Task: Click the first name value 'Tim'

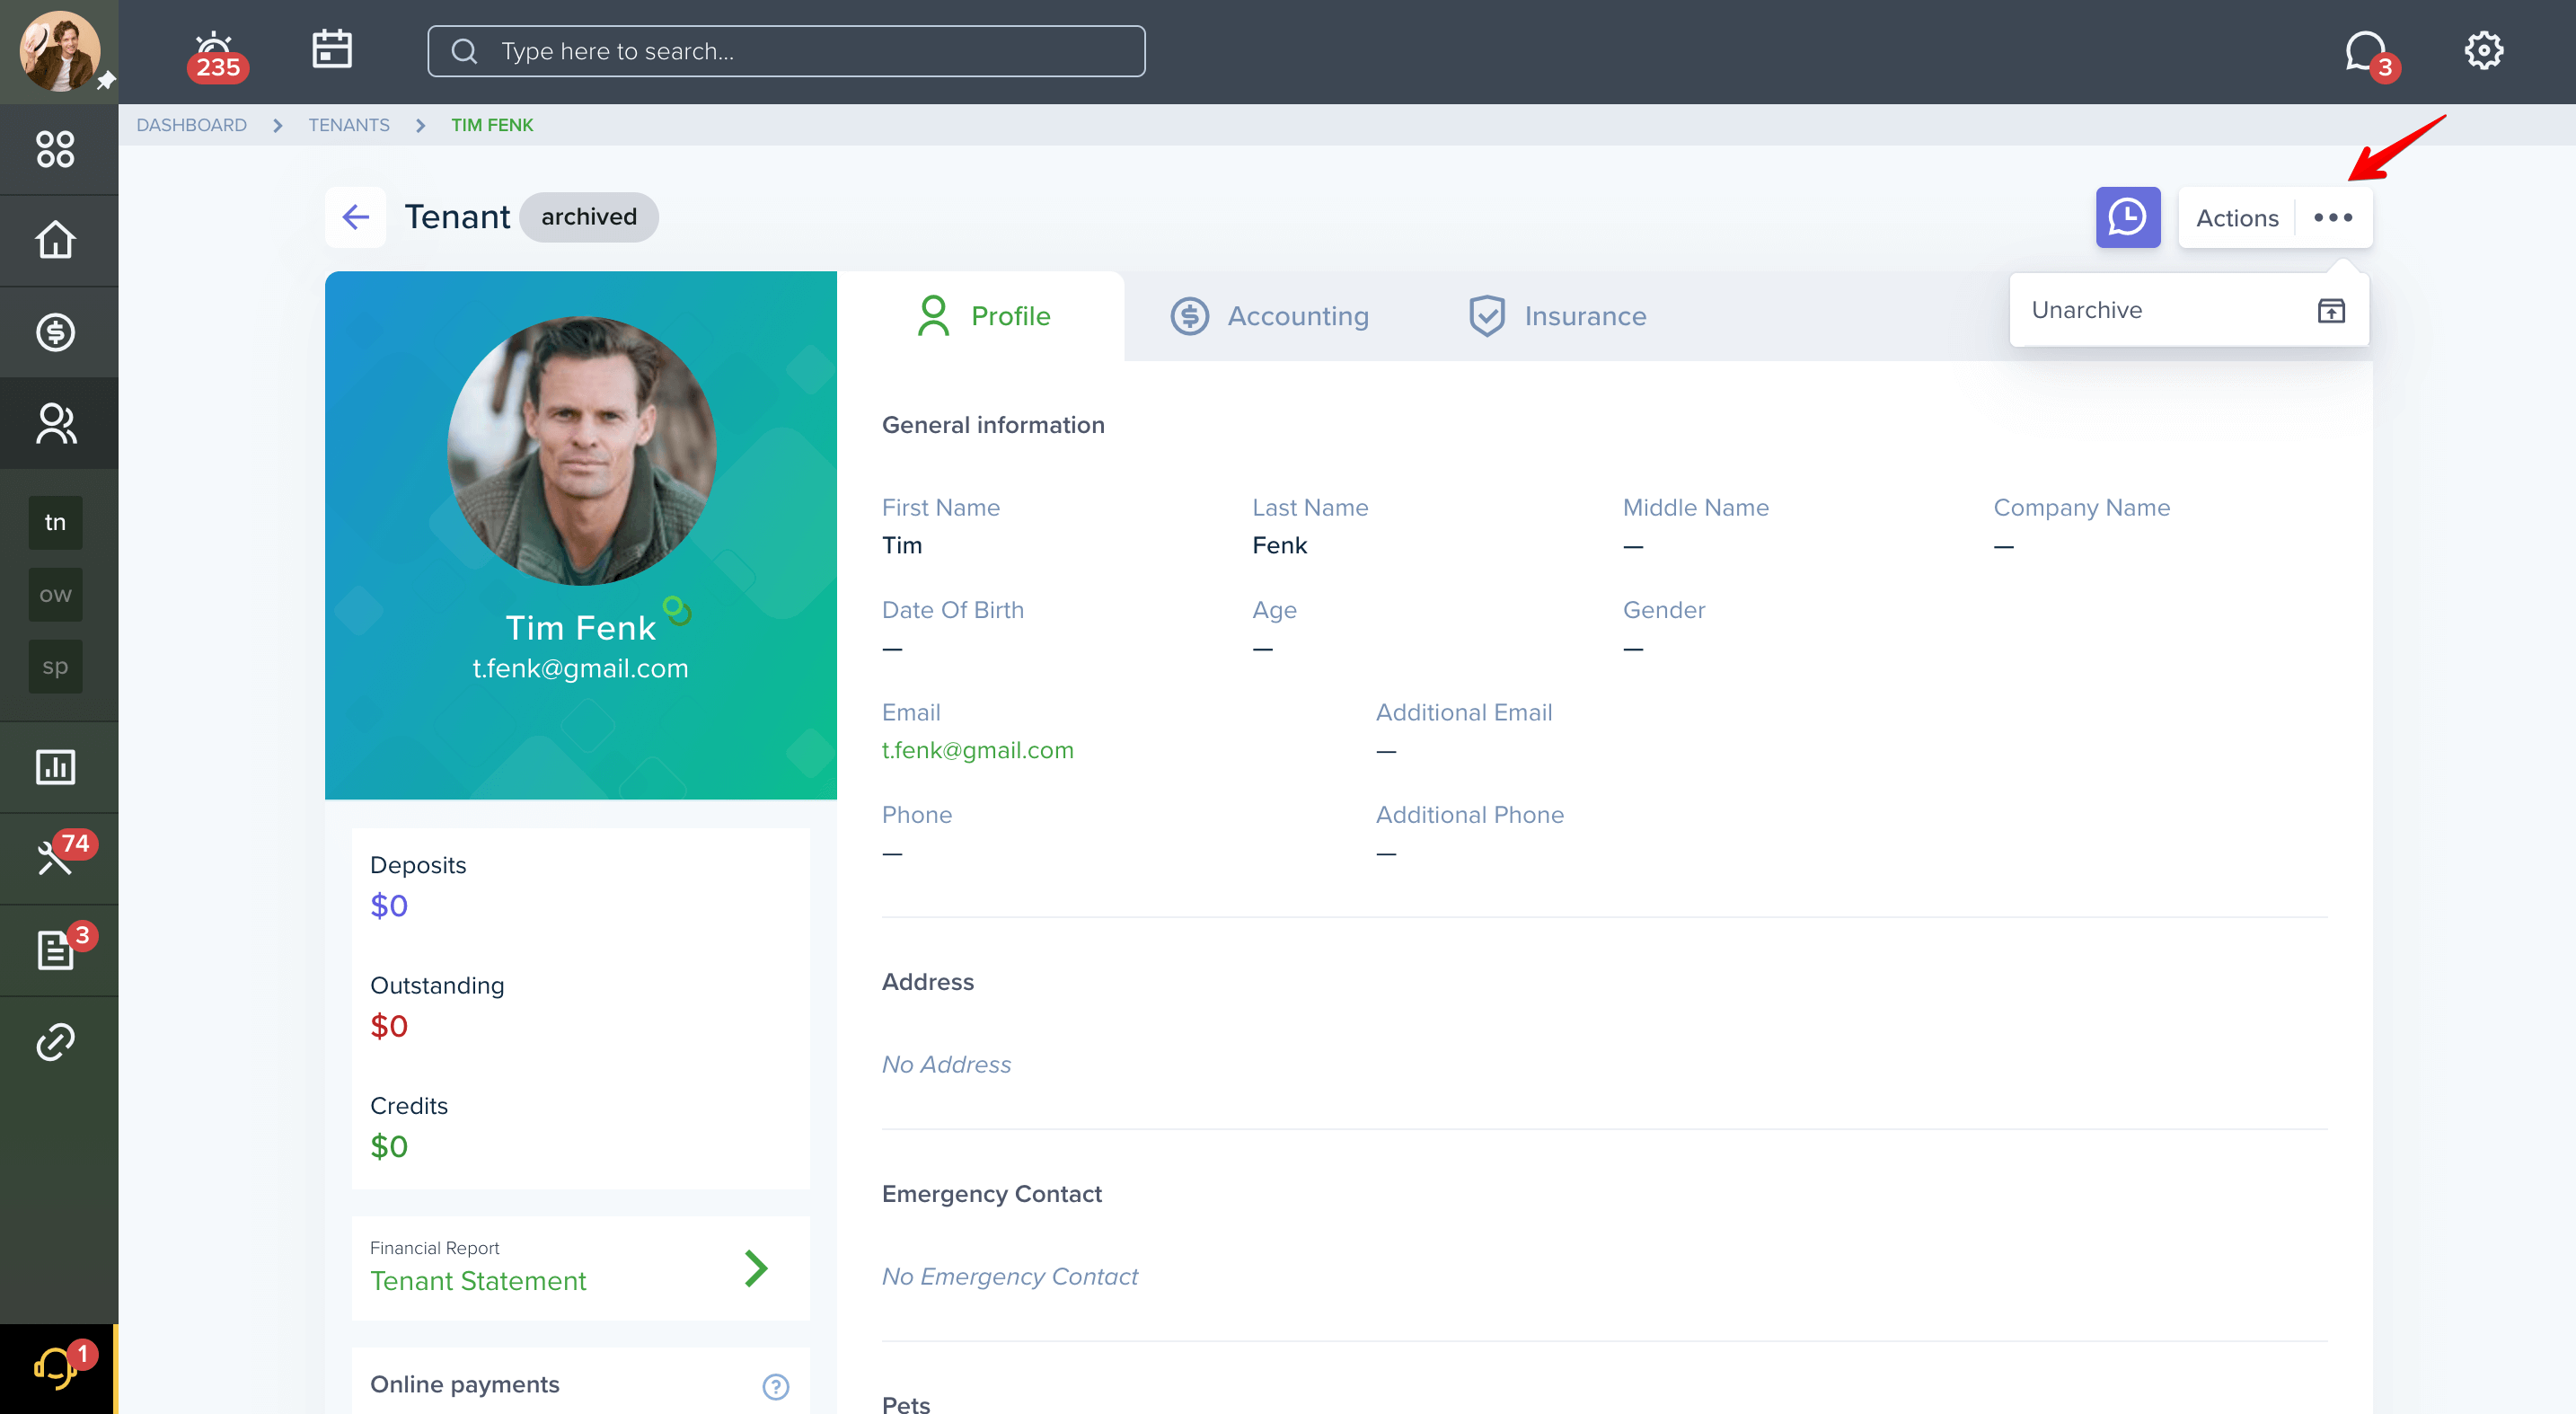Action: point(901,545)
